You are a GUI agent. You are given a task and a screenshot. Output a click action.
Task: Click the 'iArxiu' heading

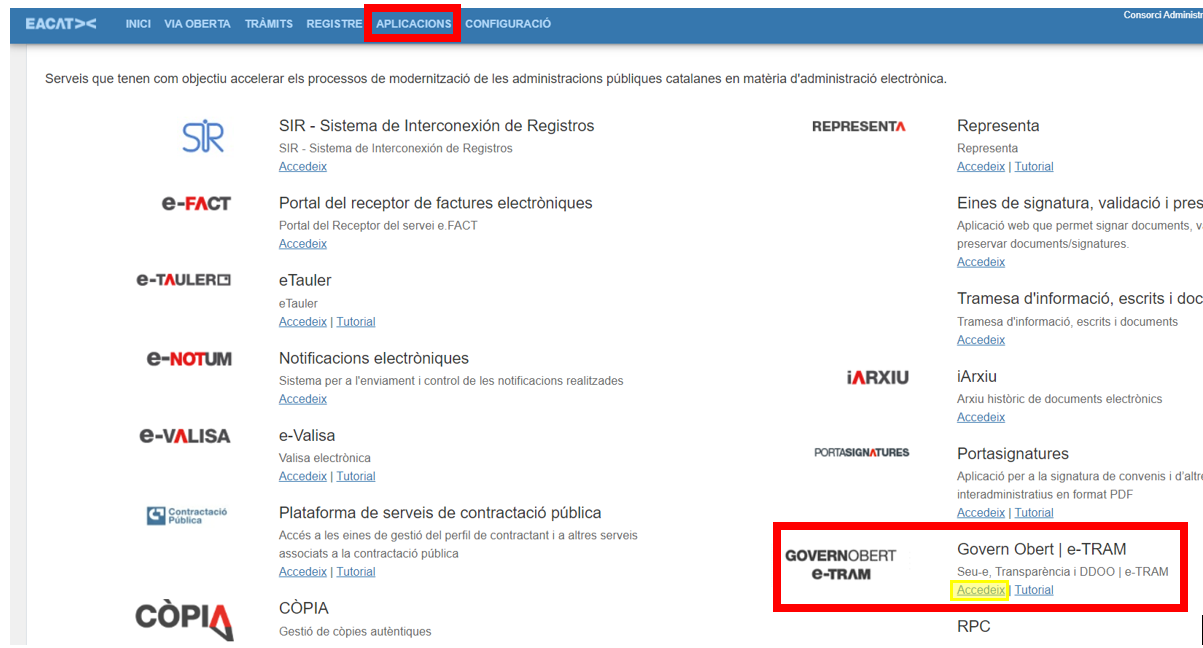point(977,377)
